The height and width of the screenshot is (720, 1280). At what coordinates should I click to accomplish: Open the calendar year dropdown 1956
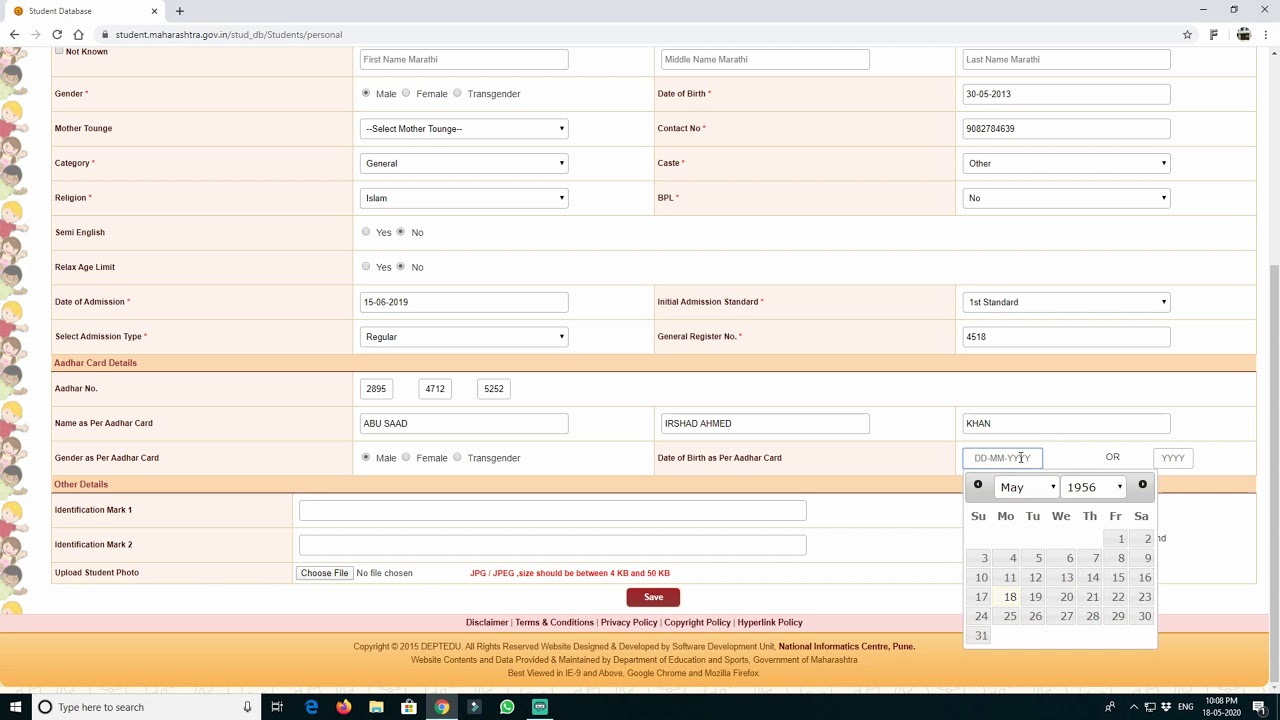click(1094, 487)
